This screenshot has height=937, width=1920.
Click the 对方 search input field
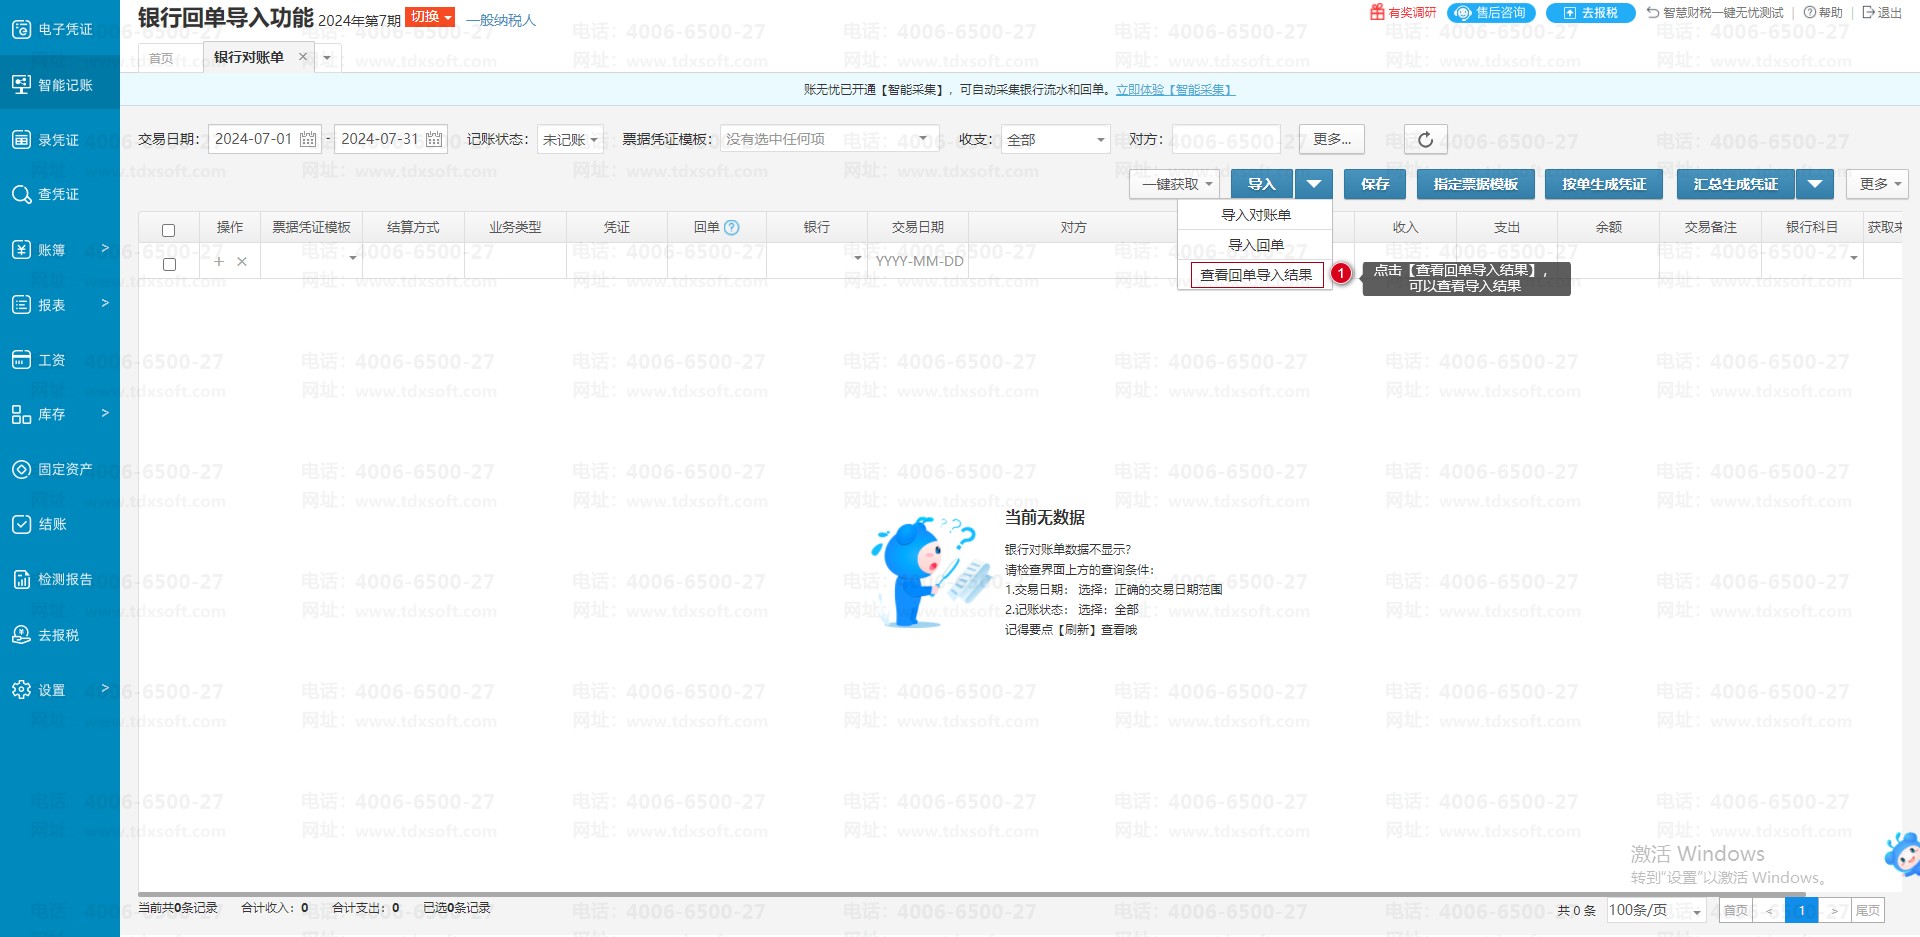click(1226, 140)
